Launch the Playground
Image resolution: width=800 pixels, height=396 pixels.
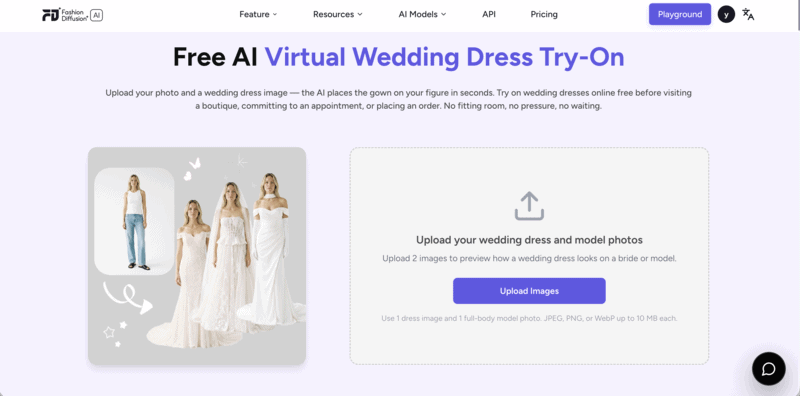click(680, 14)
